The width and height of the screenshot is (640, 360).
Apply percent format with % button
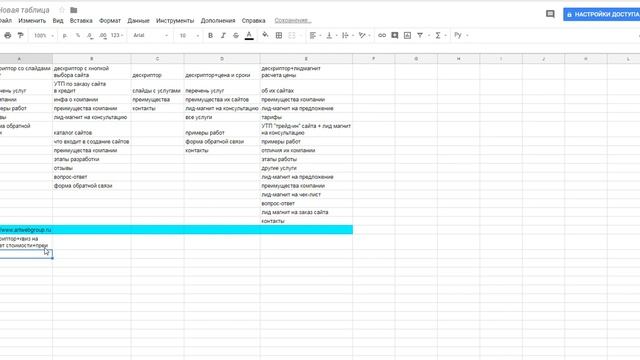coord(78,36)
